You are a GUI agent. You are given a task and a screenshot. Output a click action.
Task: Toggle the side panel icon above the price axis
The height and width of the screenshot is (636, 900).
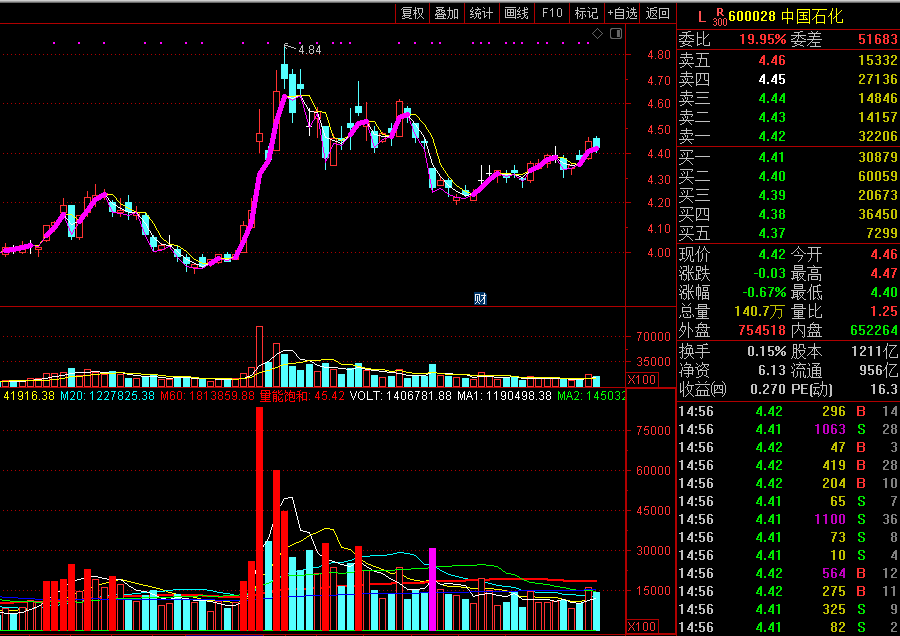616,34
